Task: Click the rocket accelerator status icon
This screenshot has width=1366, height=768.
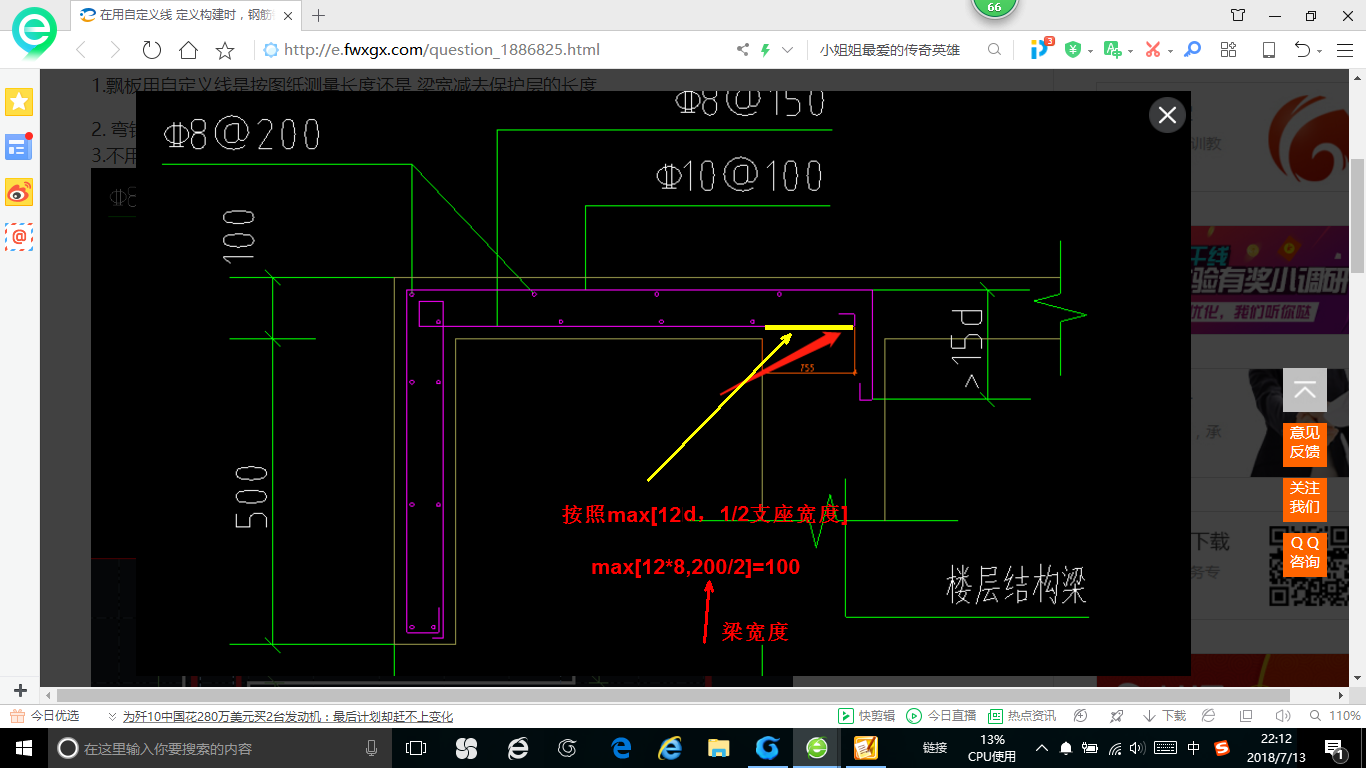Action: [x=1116, y=716]
